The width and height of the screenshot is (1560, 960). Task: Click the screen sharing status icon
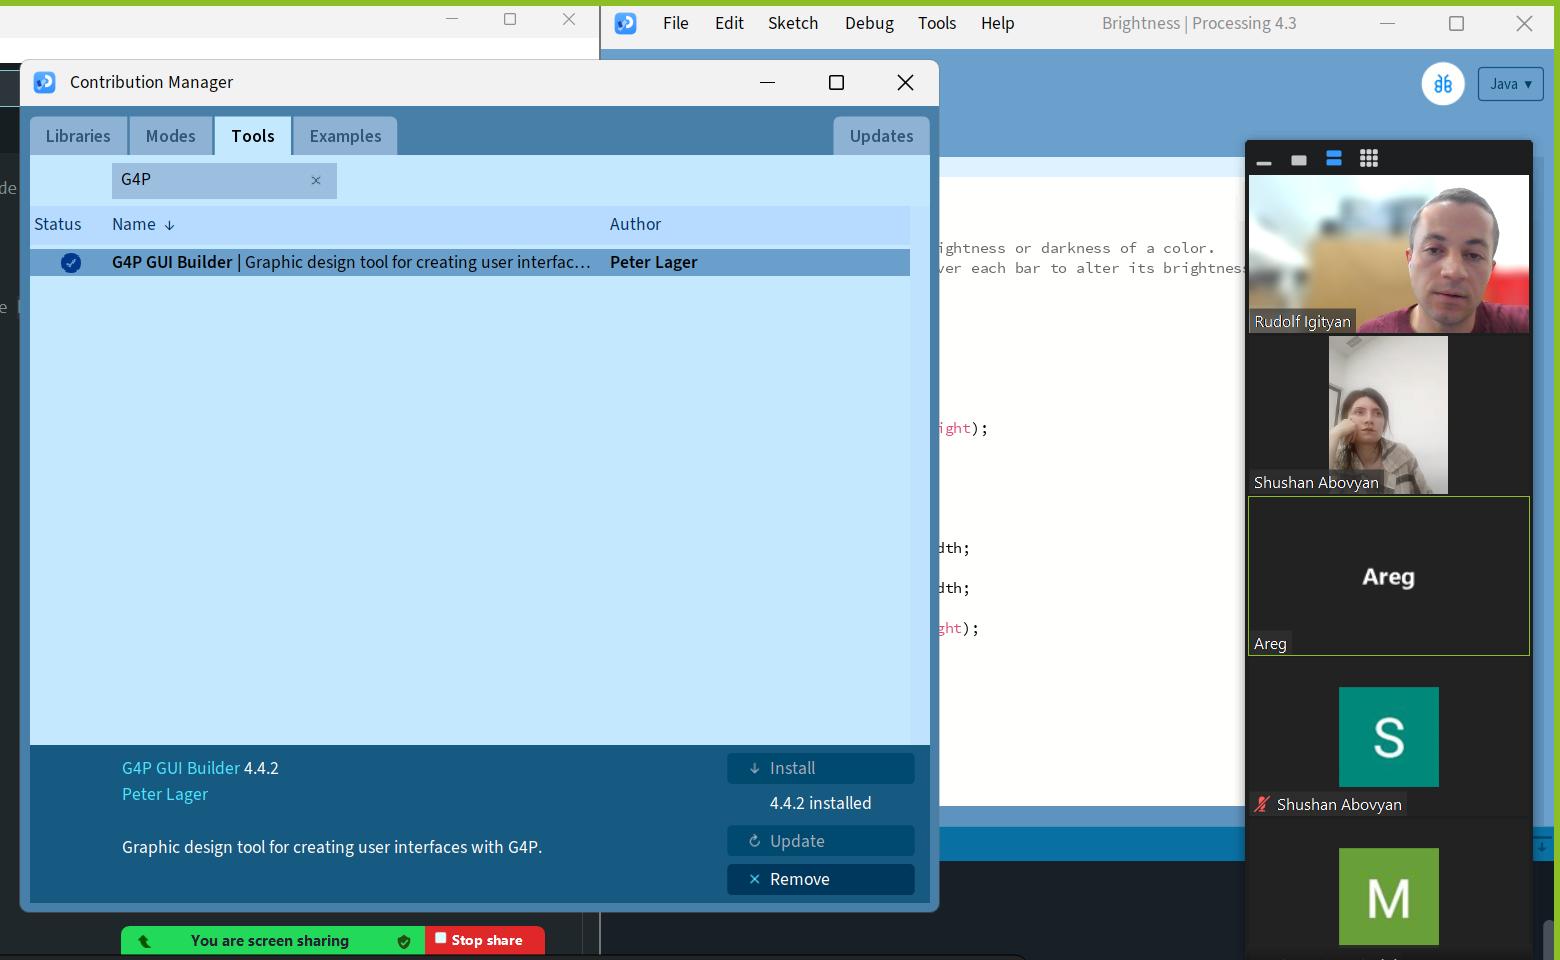(x=144, y=941)
